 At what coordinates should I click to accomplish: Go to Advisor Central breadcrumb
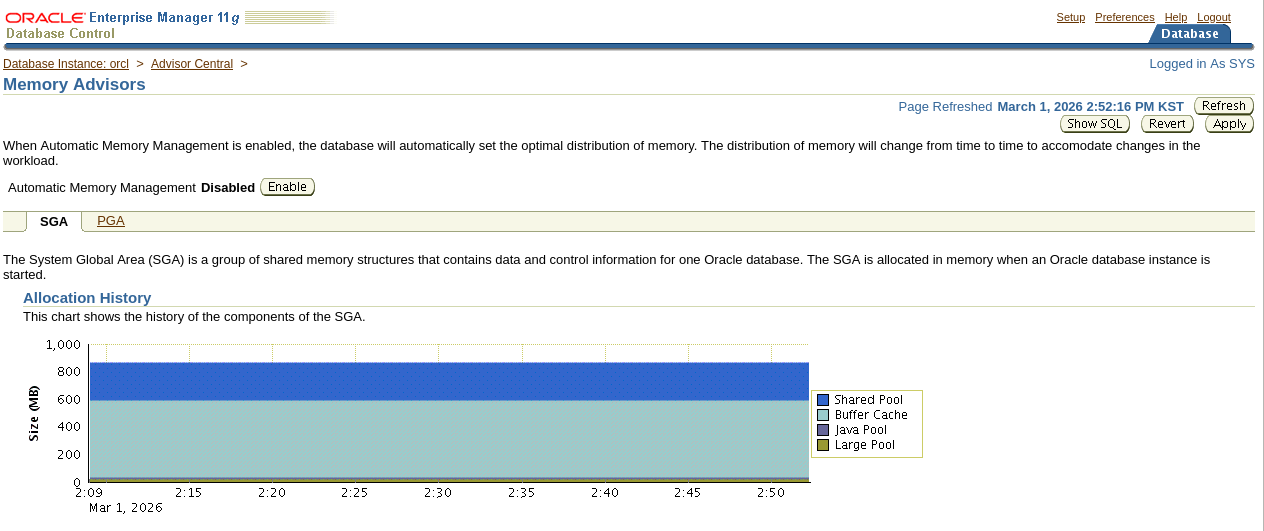point(192,64)
